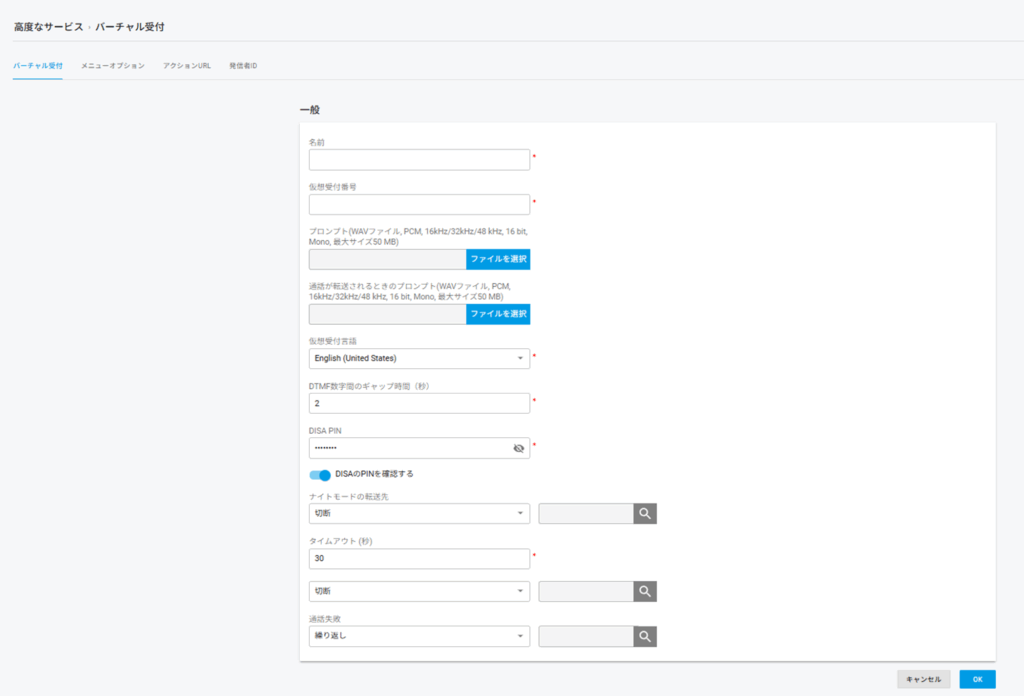Focus the 仮想受付番号 input field
Screen dimensions: 1024x696
click(x=419, y=205)
